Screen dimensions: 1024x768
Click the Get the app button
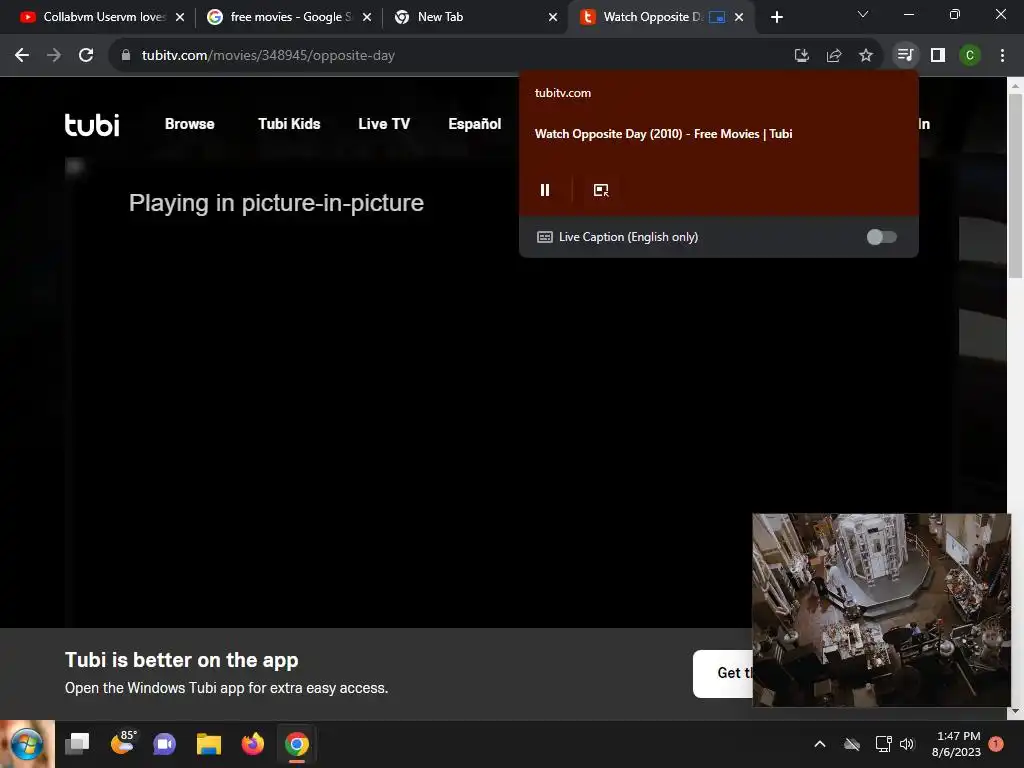(x=723, y=673)
